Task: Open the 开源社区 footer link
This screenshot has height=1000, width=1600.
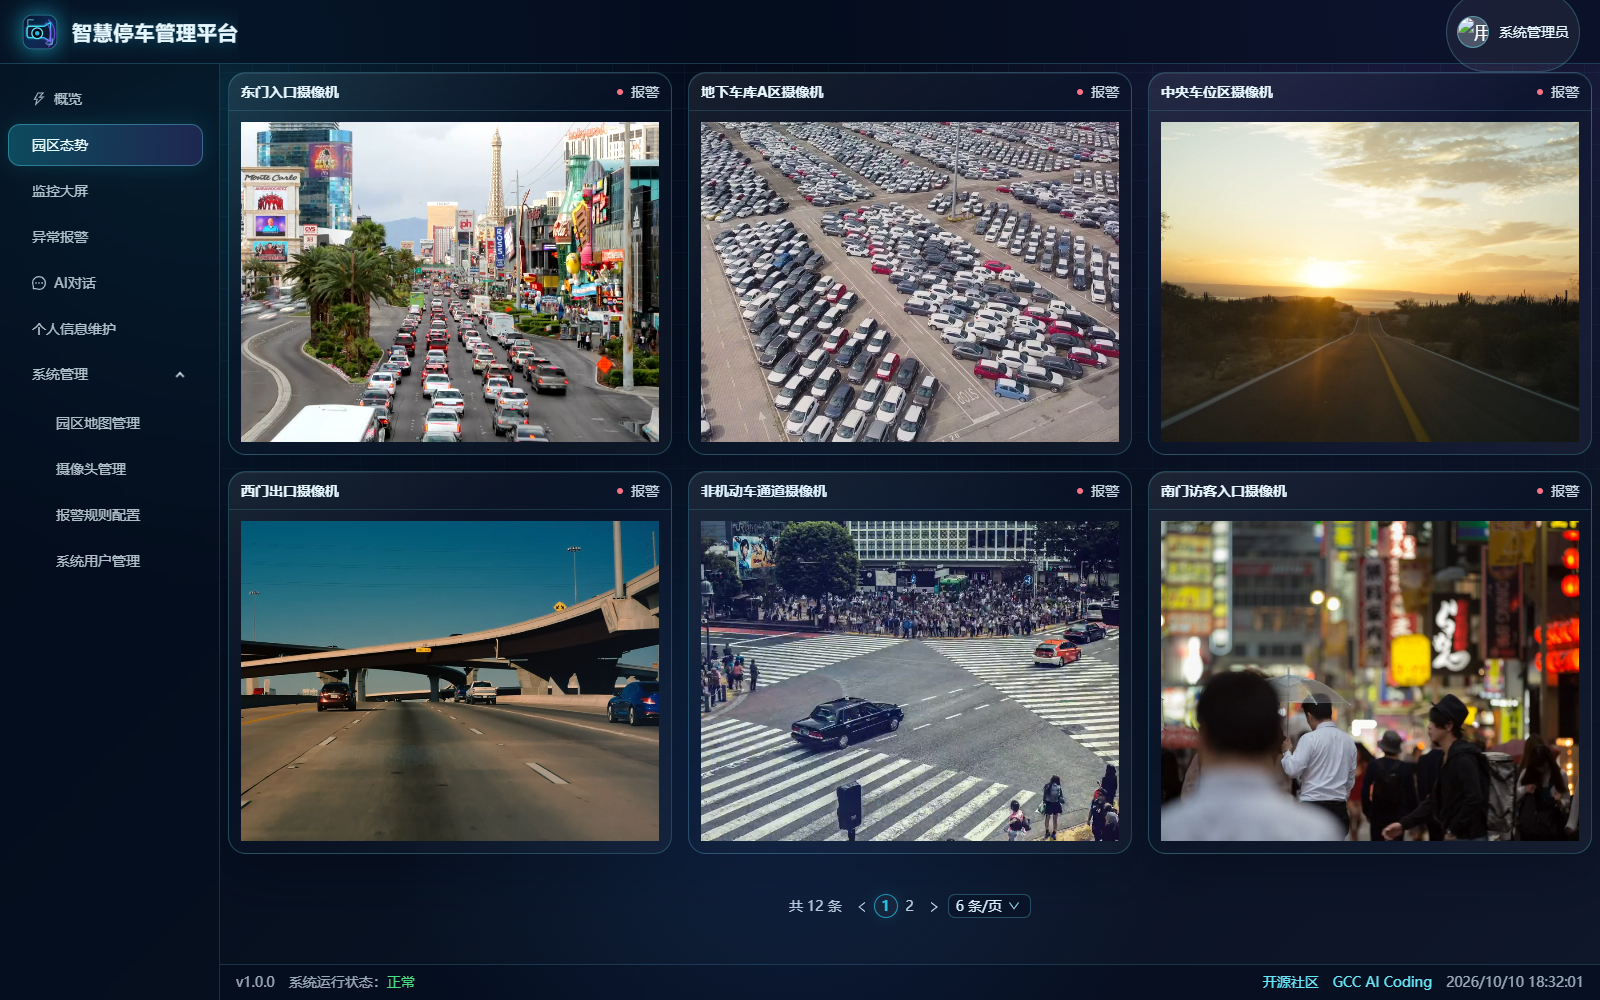Action: [x=1290, y=982]
